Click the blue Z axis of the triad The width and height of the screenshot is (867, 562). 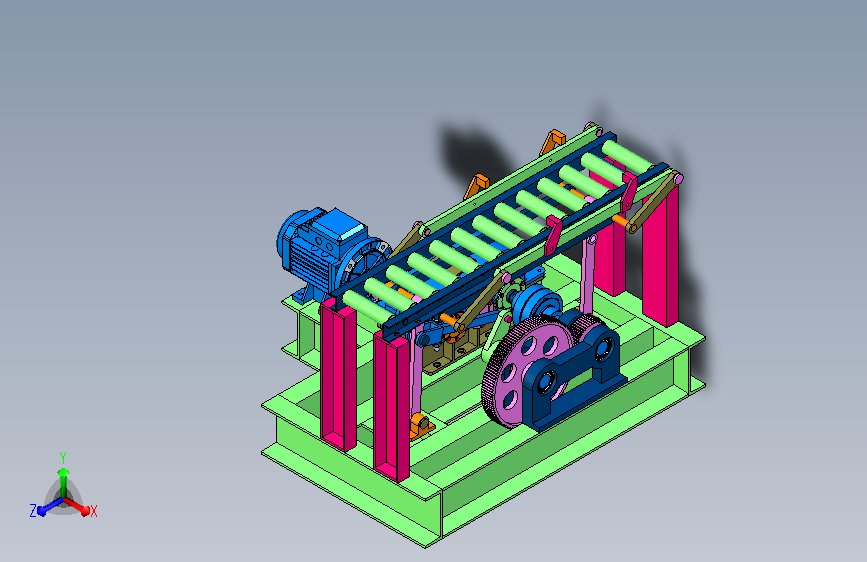coord(44,508)
